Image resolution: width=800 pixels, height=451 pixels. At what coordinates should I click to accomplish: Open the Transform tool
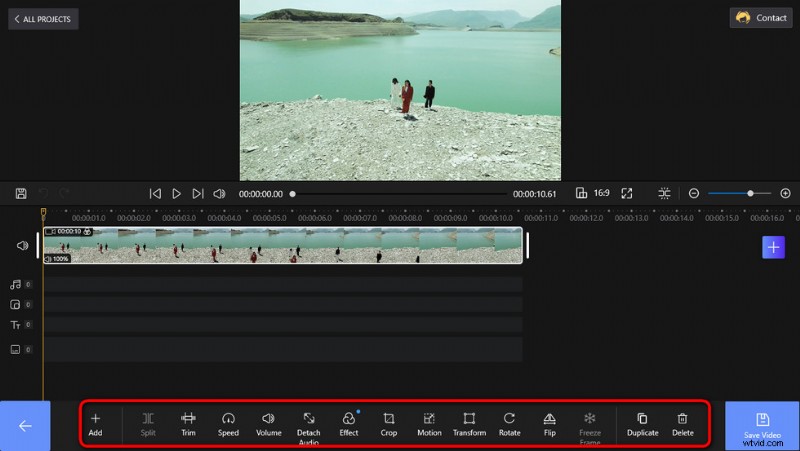tap(469, 424)
